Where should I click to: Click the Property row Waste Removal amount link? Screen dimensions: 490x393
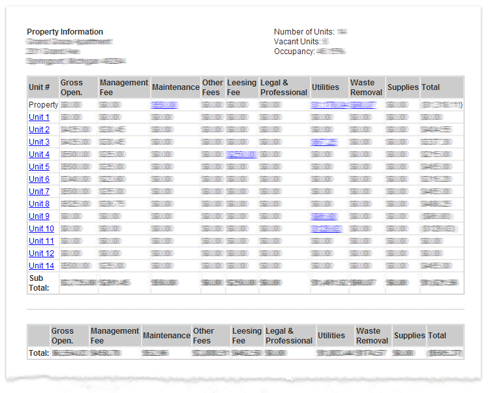[363, 105]
